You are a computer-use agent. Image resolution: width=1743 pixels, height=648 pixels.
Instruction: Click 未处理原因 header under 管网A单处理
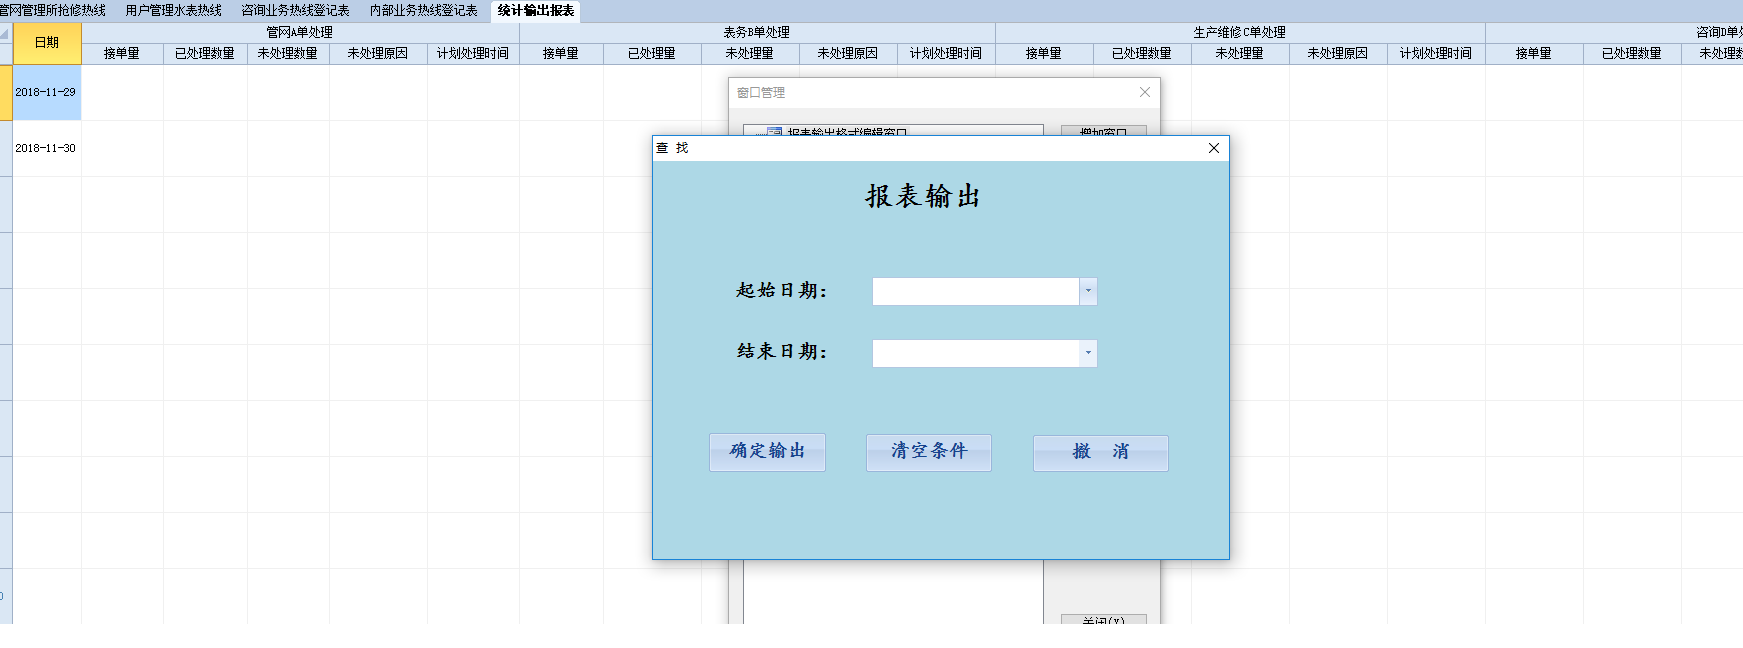pyautogui.click(x=378, y=54)
